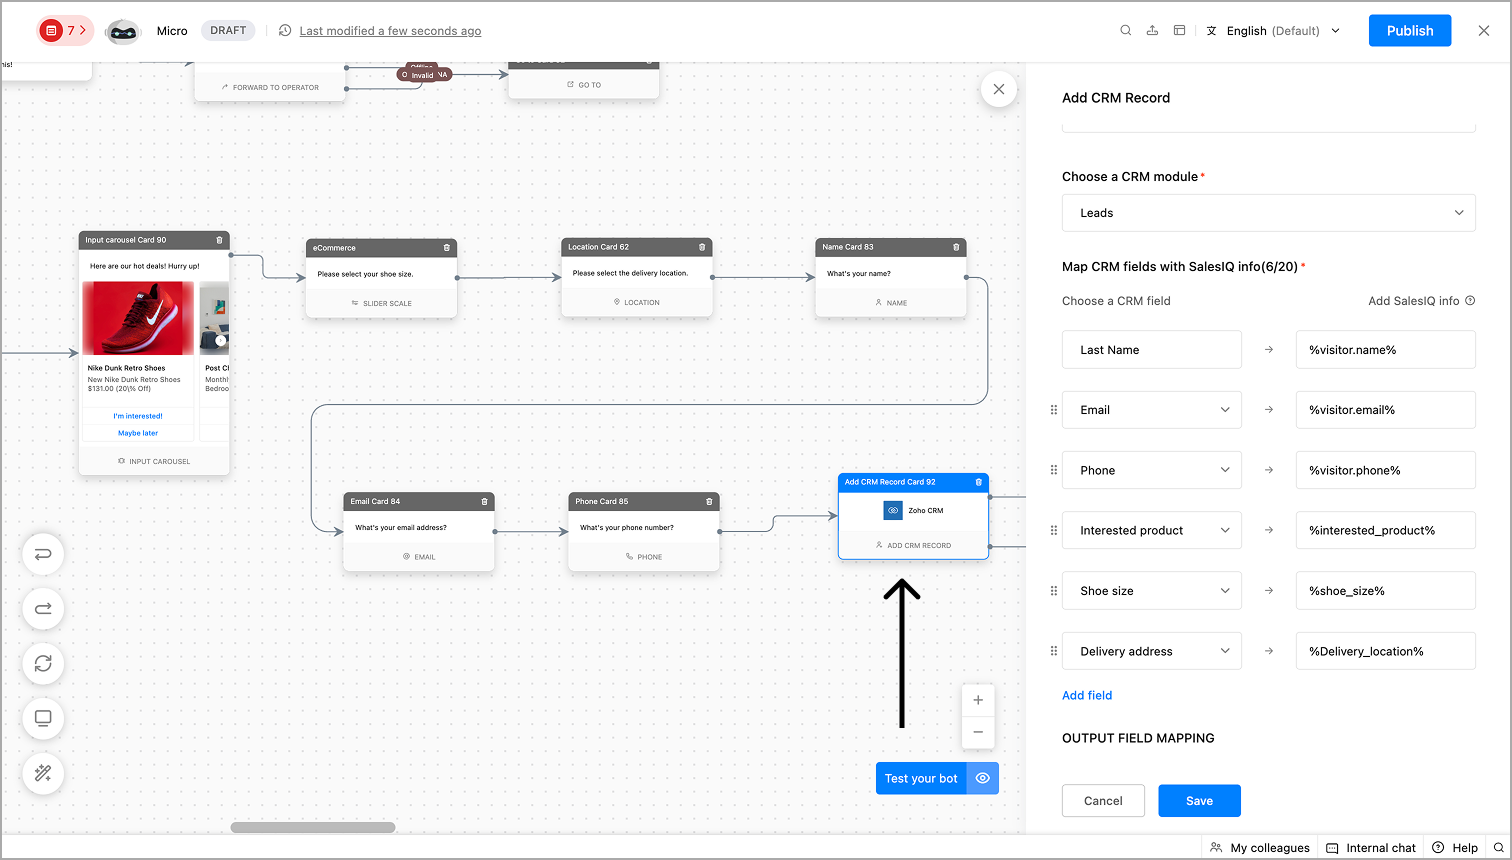Click the refresh/sync circular arrows icon

(x=43, y=664)
